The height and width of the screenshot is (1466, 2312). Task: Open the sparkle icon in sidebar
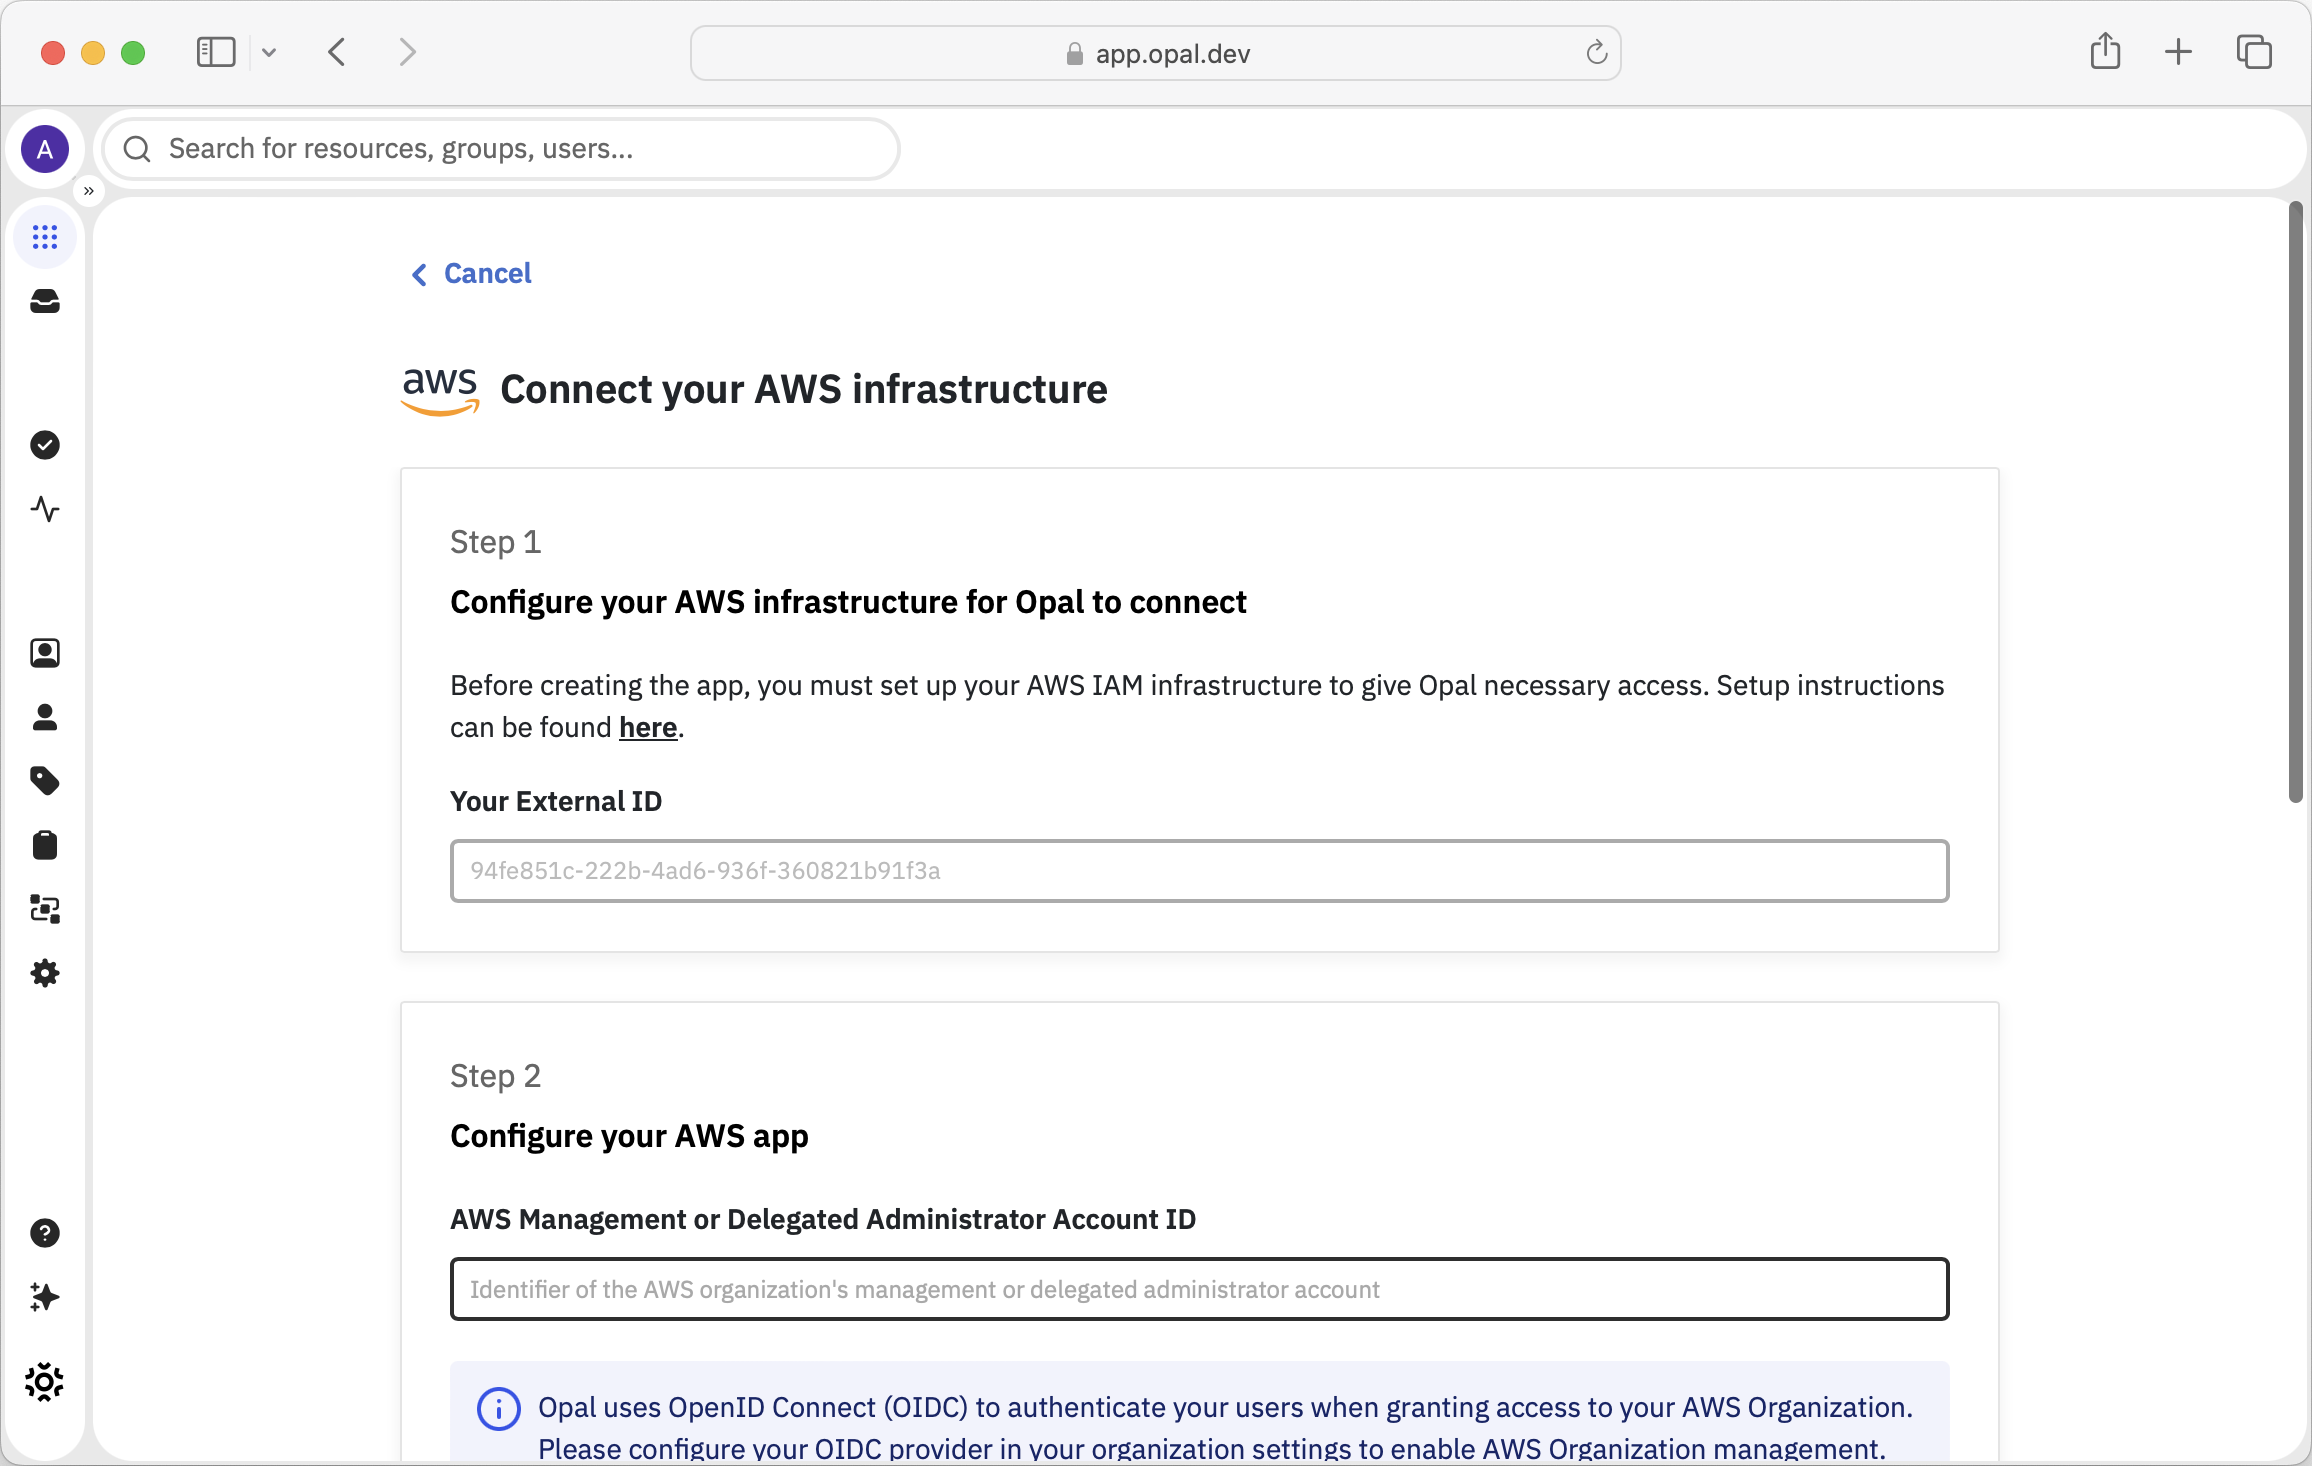(x=45, y=1297)
